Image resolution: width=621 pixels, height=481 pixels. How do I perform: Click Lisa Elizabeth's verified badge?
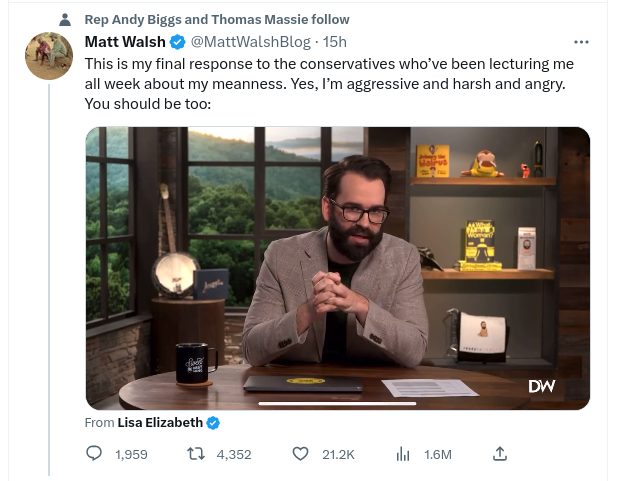[x=213, y=423]
